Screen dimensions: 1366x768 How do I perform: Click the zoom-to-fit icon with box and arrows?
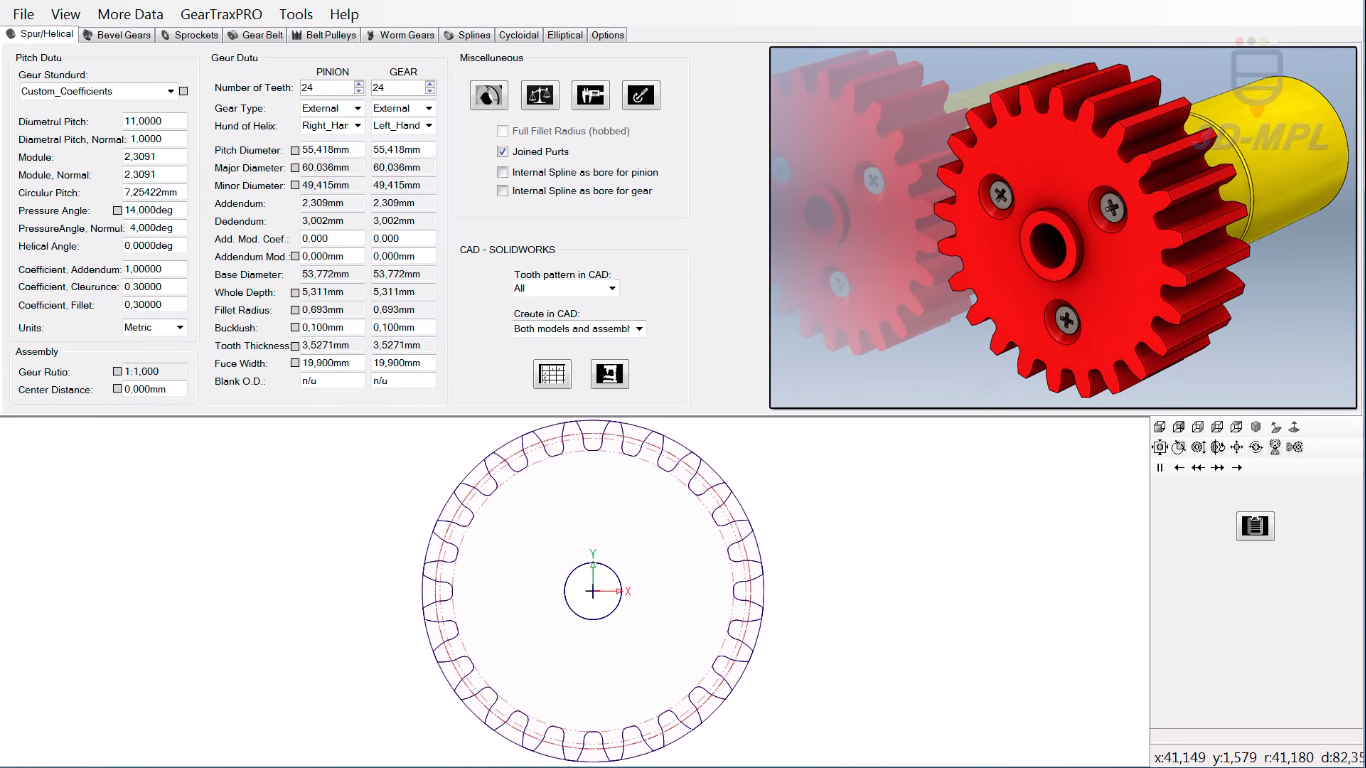point(1159,447)
